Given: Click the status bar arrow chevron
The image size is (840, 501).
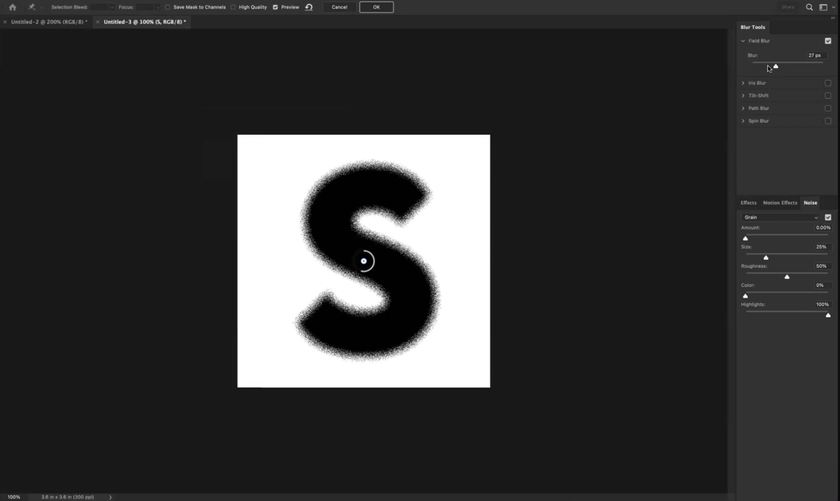Looking at the screenshot, I should [x=110, y=497].
